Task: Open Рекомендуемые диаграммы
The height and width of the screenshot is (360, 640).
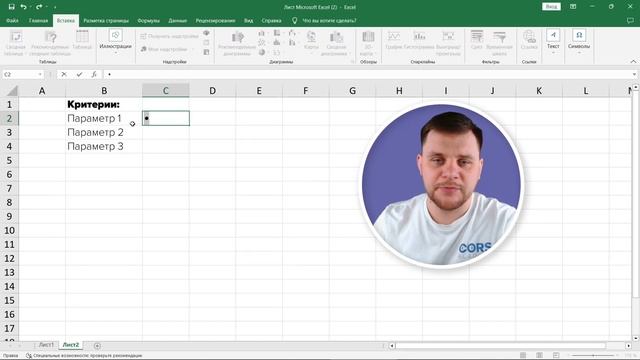Action: 237,43
